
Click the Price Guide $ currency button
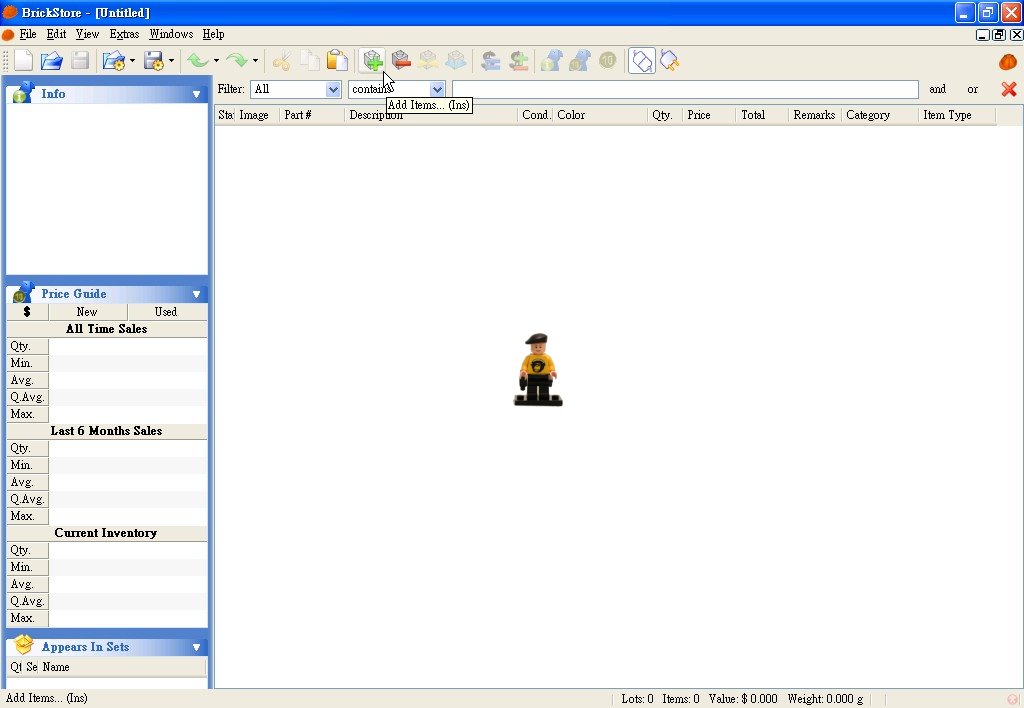27,312
